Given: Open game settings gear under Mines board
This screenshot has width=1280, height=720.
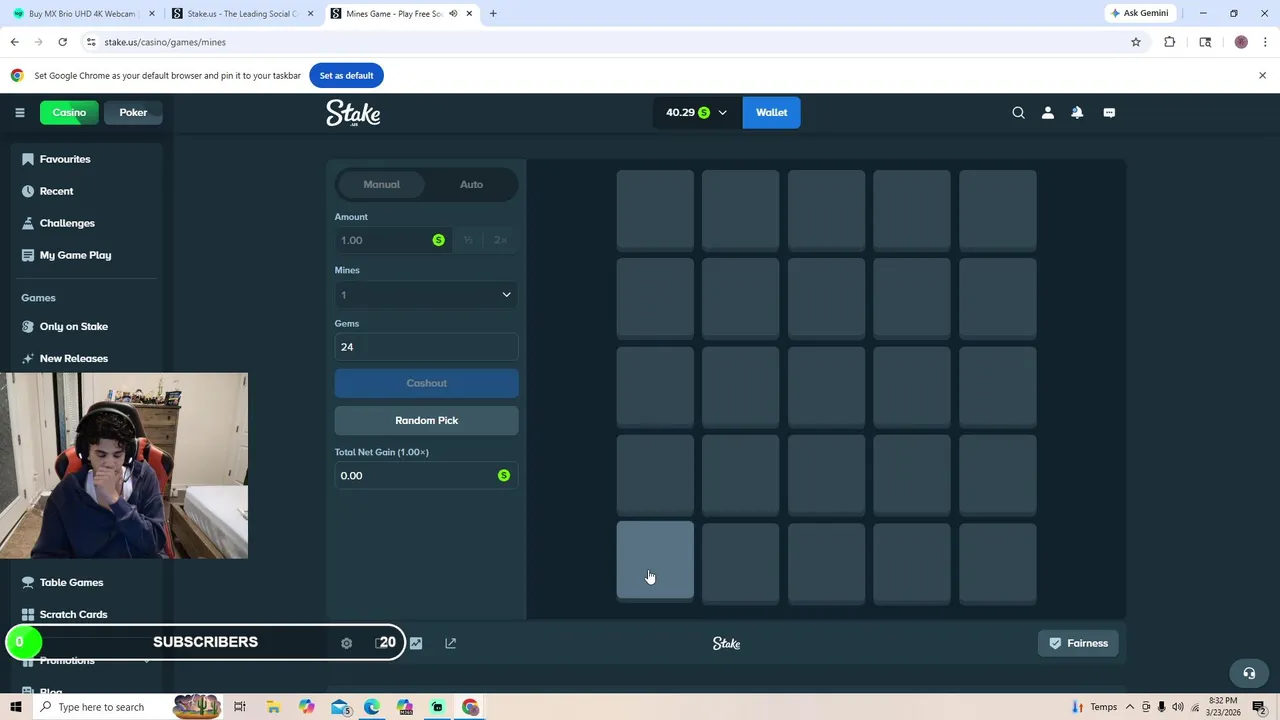Looking at the screenshot, I should coord(346,643).
